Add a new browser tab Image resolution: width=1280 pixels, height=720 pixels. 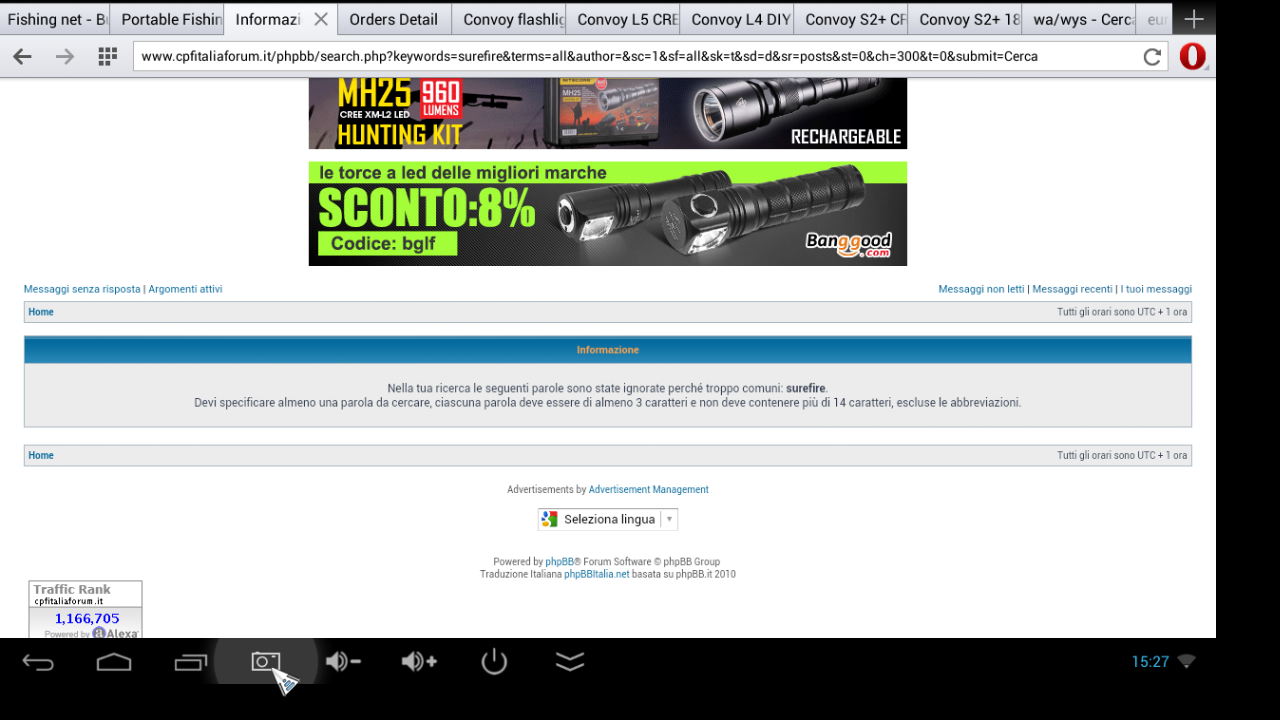1193,19
